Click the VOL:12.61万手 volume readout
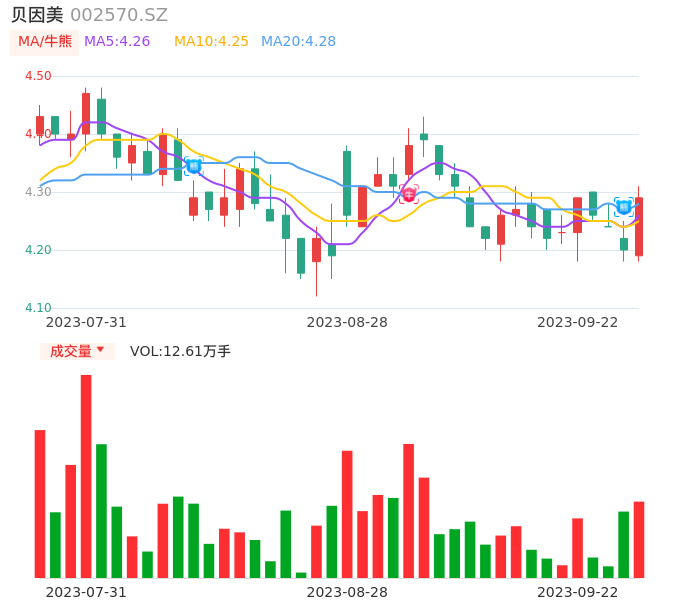This screenshot has width=686, height=606. click(180, 351)
